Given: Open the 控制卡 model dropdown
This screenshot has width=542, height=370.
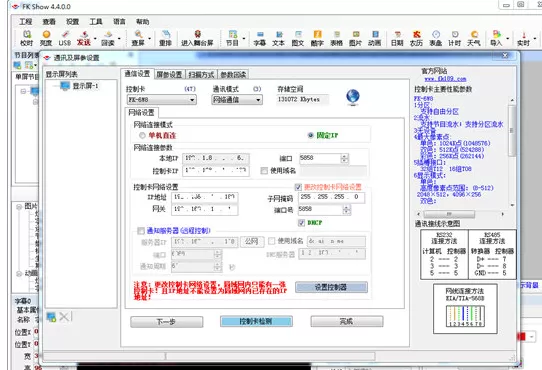Looking at the screenshot, I should click(x=162, y=100).
